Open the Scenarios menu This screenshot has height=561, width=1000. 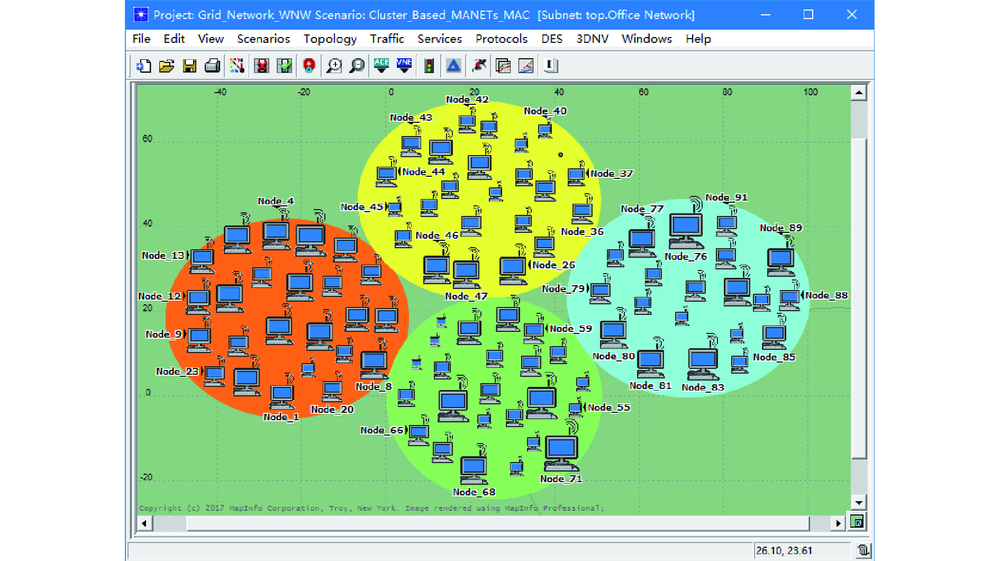pyautogui.click(x=263, y=39)
